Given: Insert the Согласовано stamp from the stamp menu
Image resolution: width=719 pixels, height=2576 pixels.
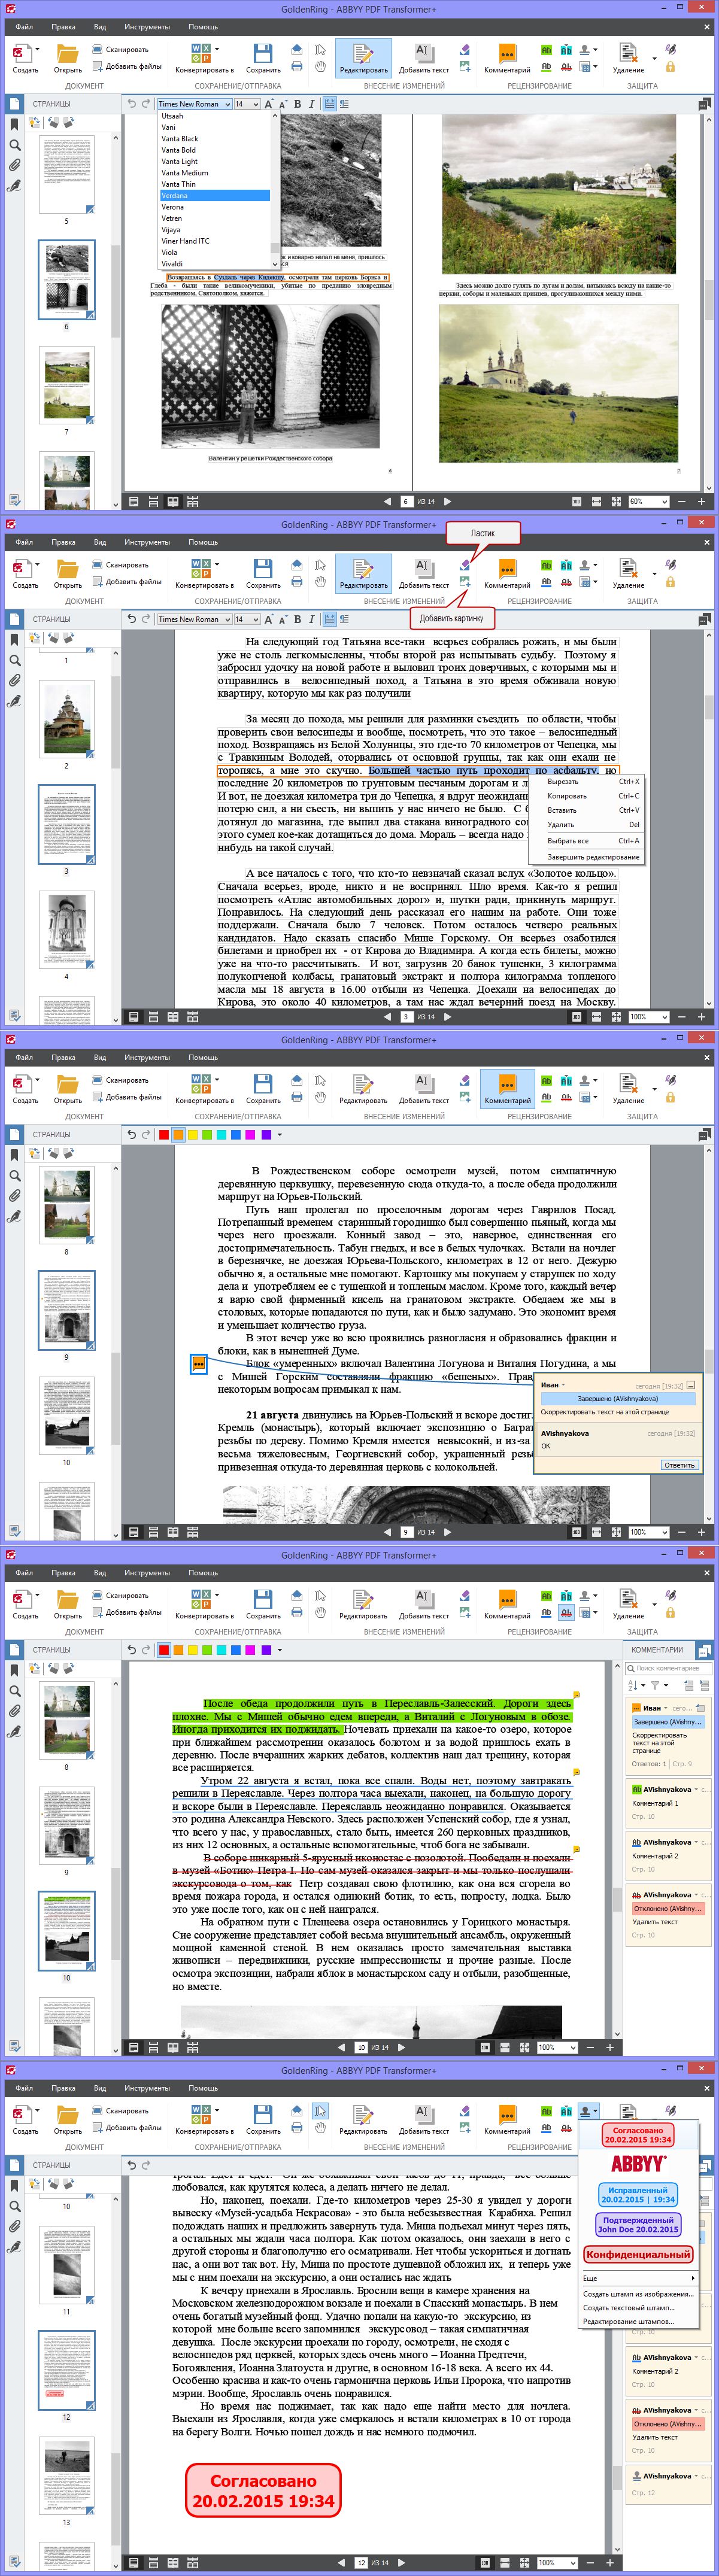Looking at the screenshot, I should [x=638, y=2134].
